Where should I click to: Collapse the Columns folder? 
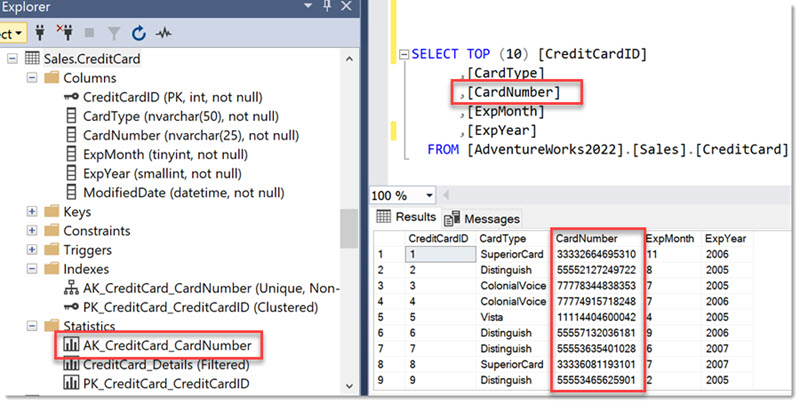coord(33,78)
